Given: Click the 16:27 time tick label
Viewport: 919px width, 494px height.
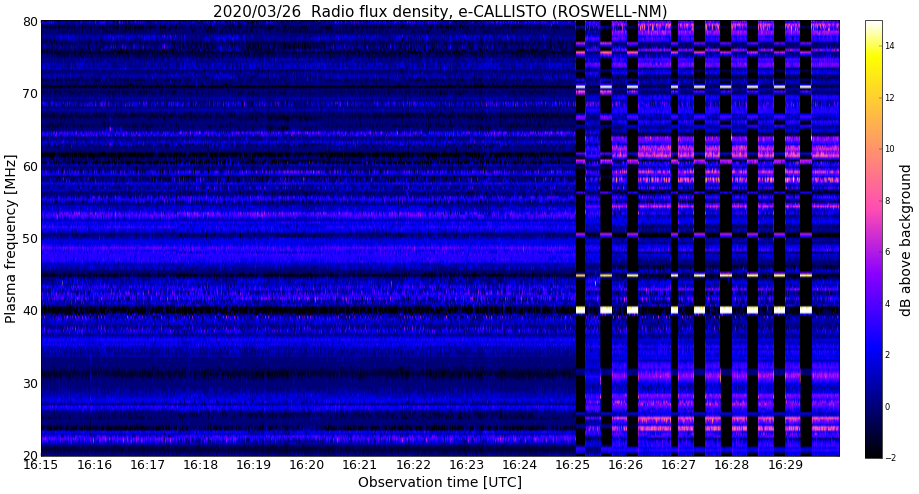Looking at the screenshot, I should (679, 465).
